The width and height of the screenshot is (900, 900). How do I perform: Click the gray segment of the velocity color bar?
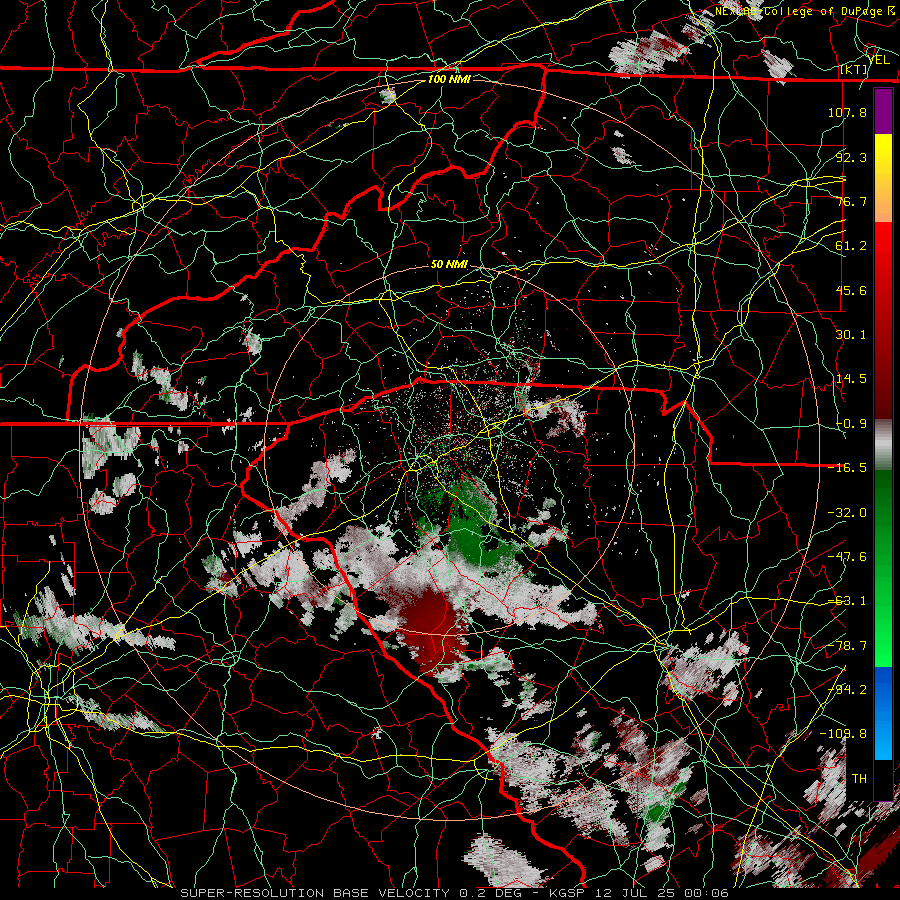pos(883,445)
